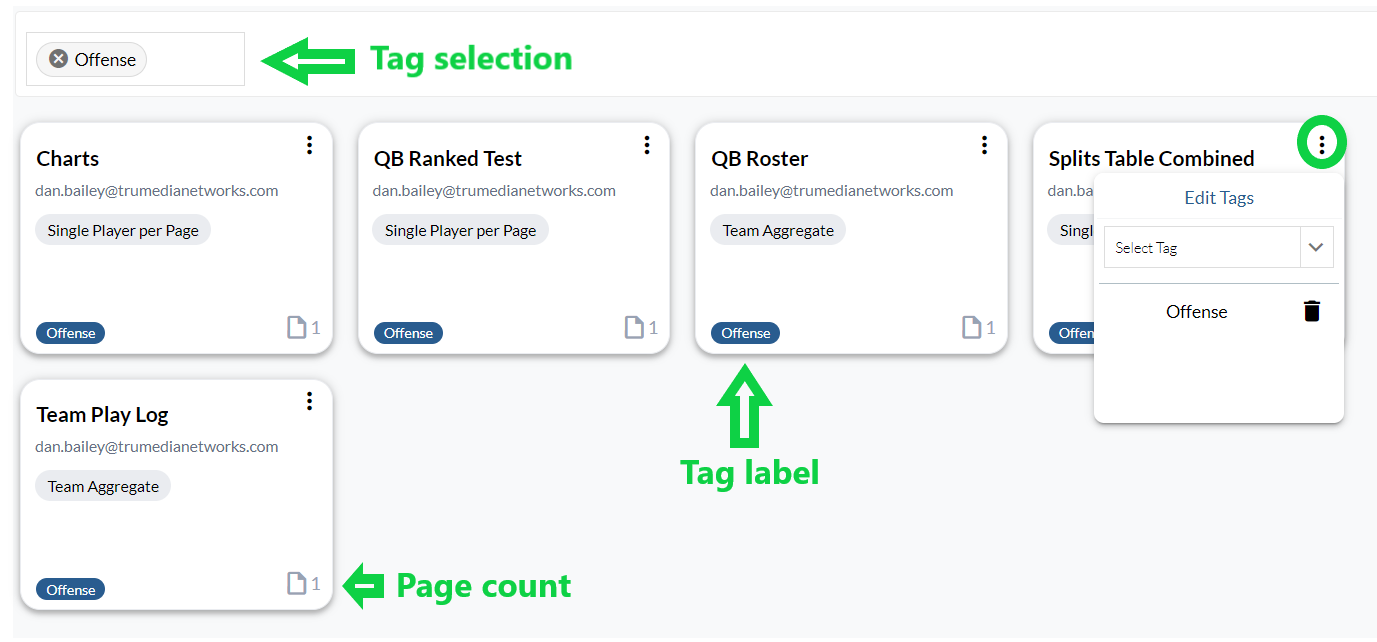
Task: Open the kebab menu on Team Play Log card
Action: click(x=309, y=401)
